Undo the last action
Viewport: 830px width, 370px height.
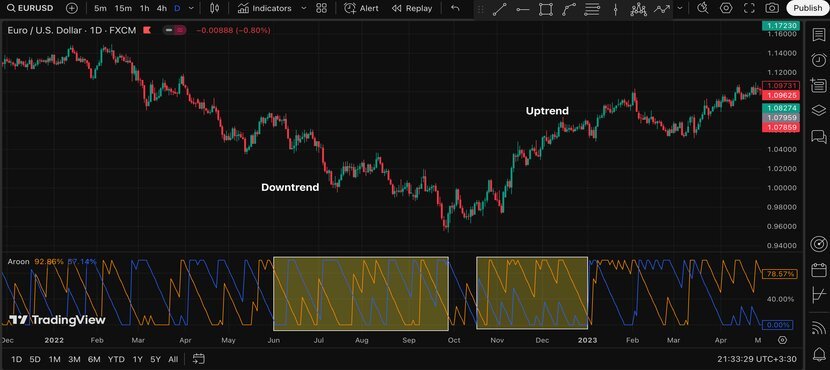[455, 8]
